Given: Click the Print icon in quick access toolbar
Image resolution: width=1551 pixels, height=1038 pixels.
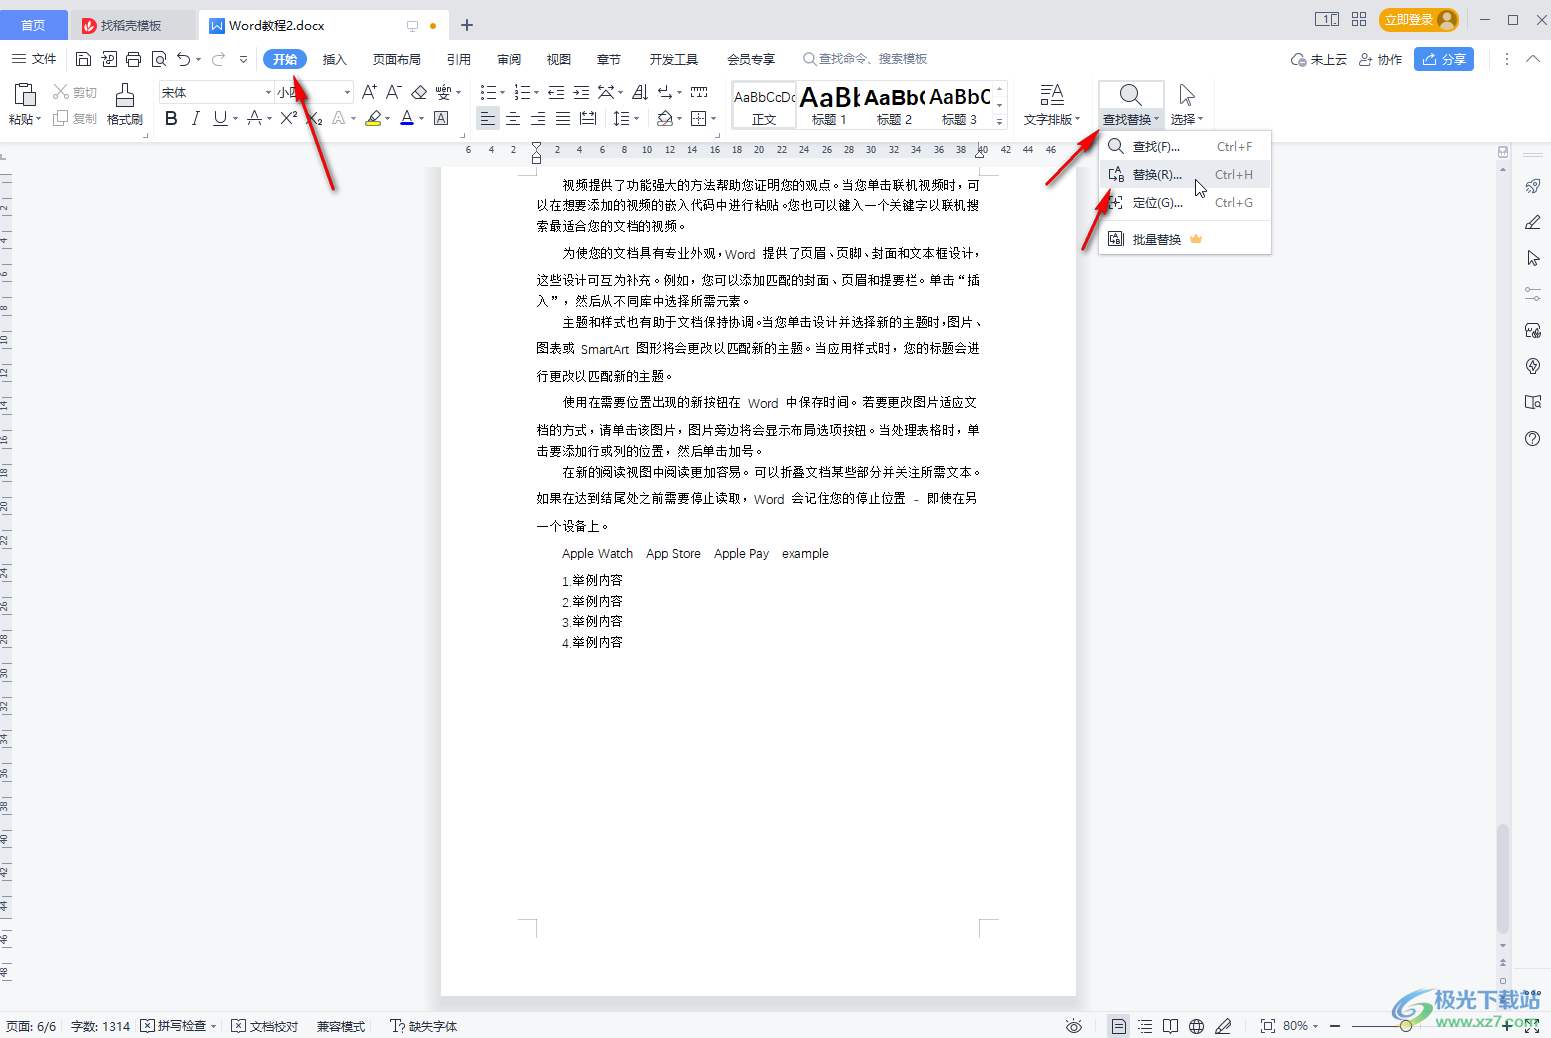Looking at the screenshot, I should point(133,59).
